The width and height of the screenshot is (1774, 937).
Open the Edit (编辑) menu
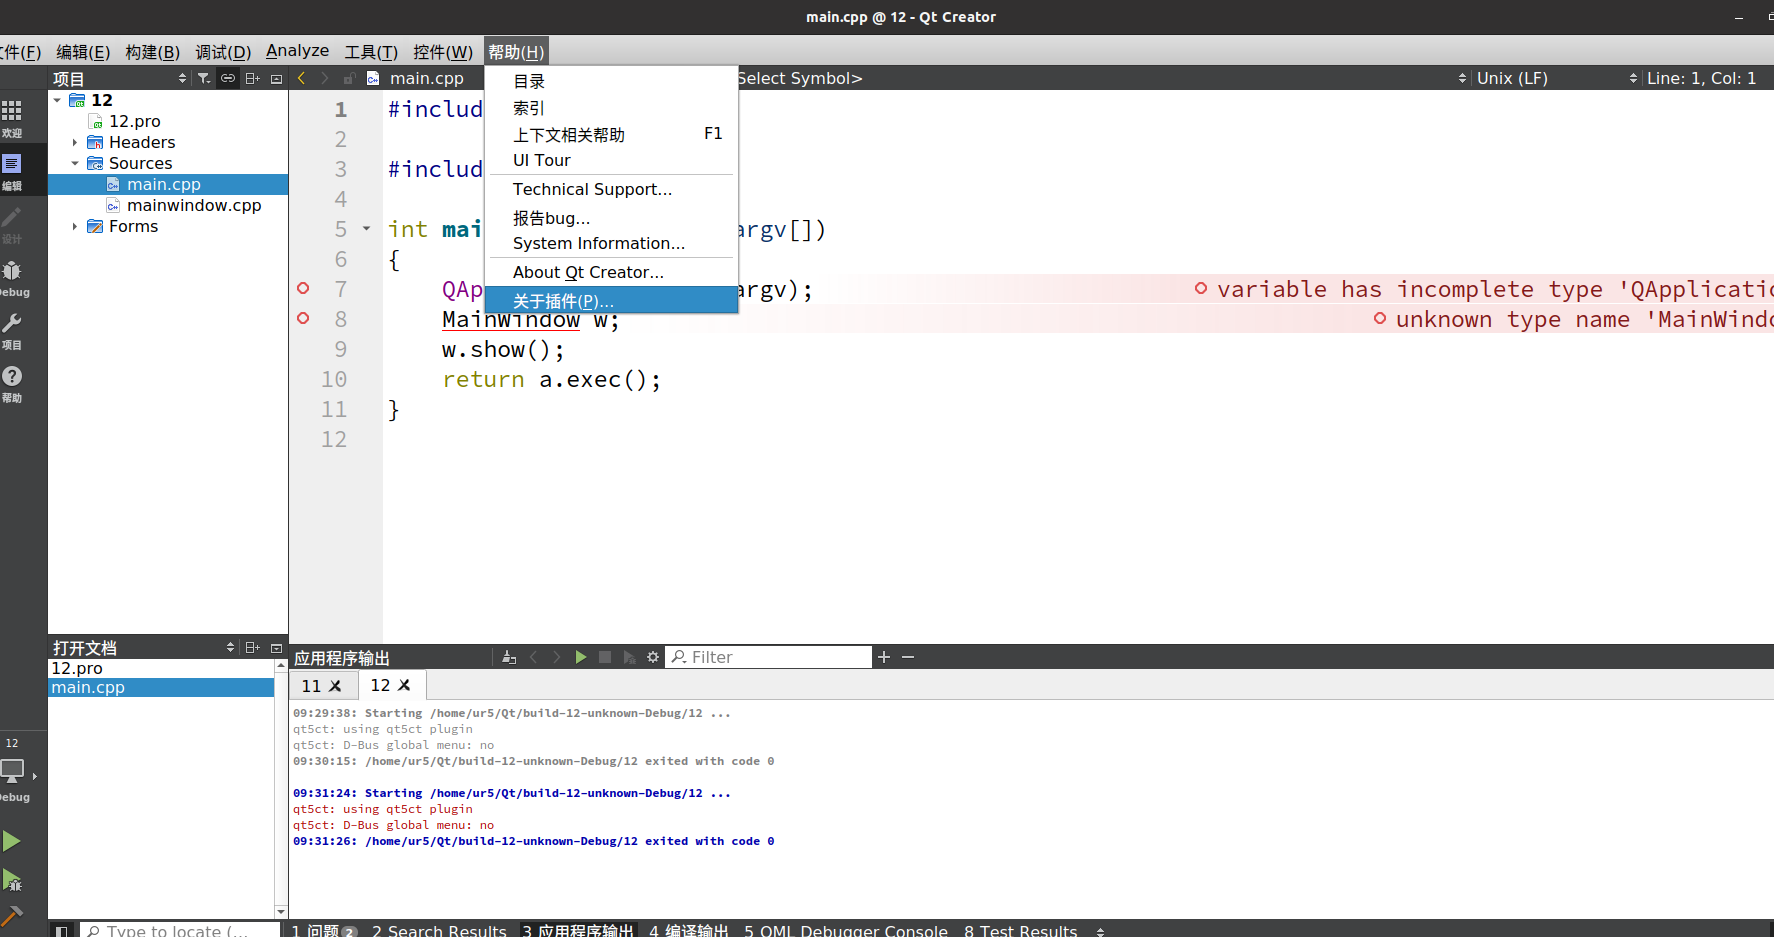coord(83,52)
